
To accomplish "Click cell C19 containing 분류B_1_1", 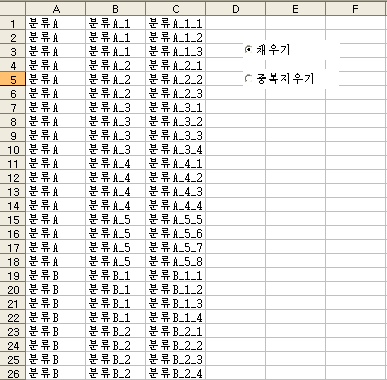I will pyautogui.click(x=176, y=275).
